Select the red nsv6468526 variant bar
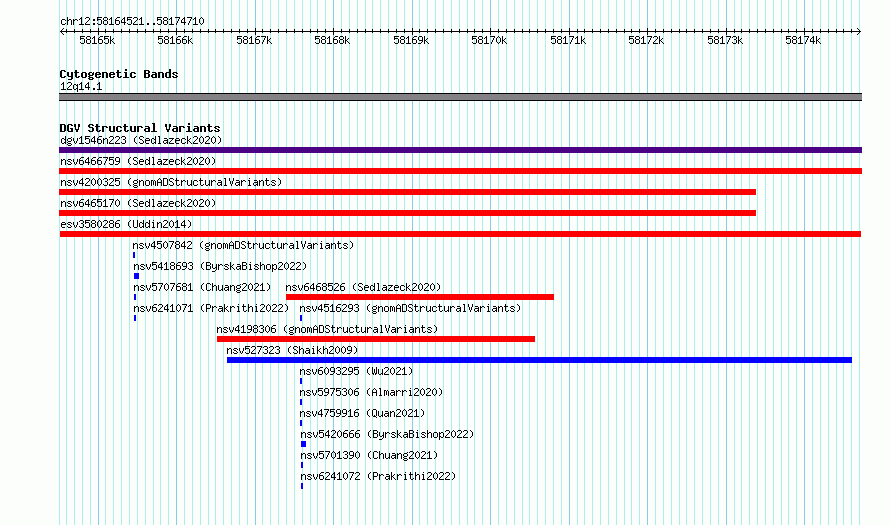890x525 pixels. tap(419, 297)
